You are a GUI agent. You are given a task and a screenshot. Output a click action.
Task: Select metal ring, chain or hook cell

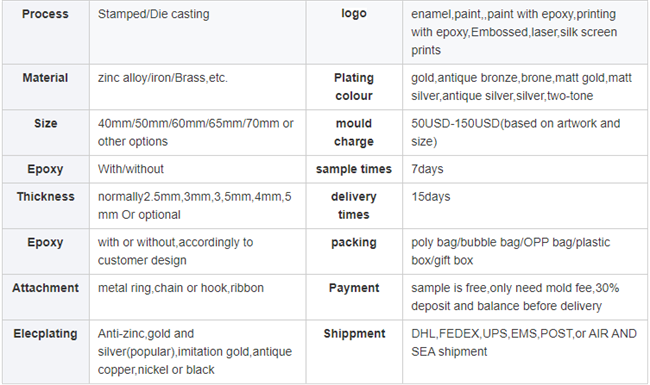point(198,297)
